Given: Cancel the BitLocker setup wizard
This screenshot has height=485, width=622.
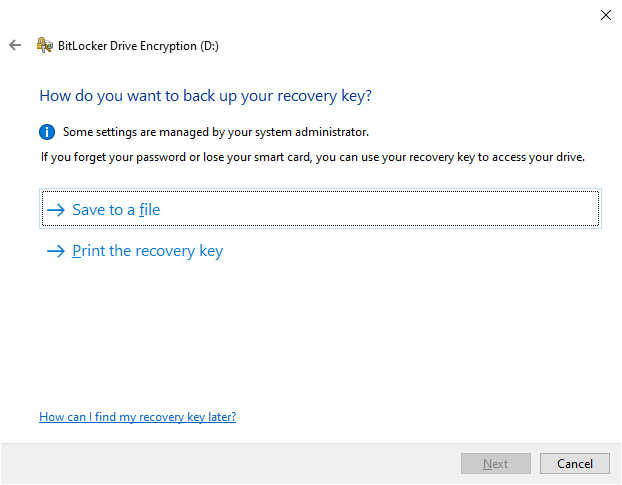Looking at the screenshot, I should coord(574,464).
